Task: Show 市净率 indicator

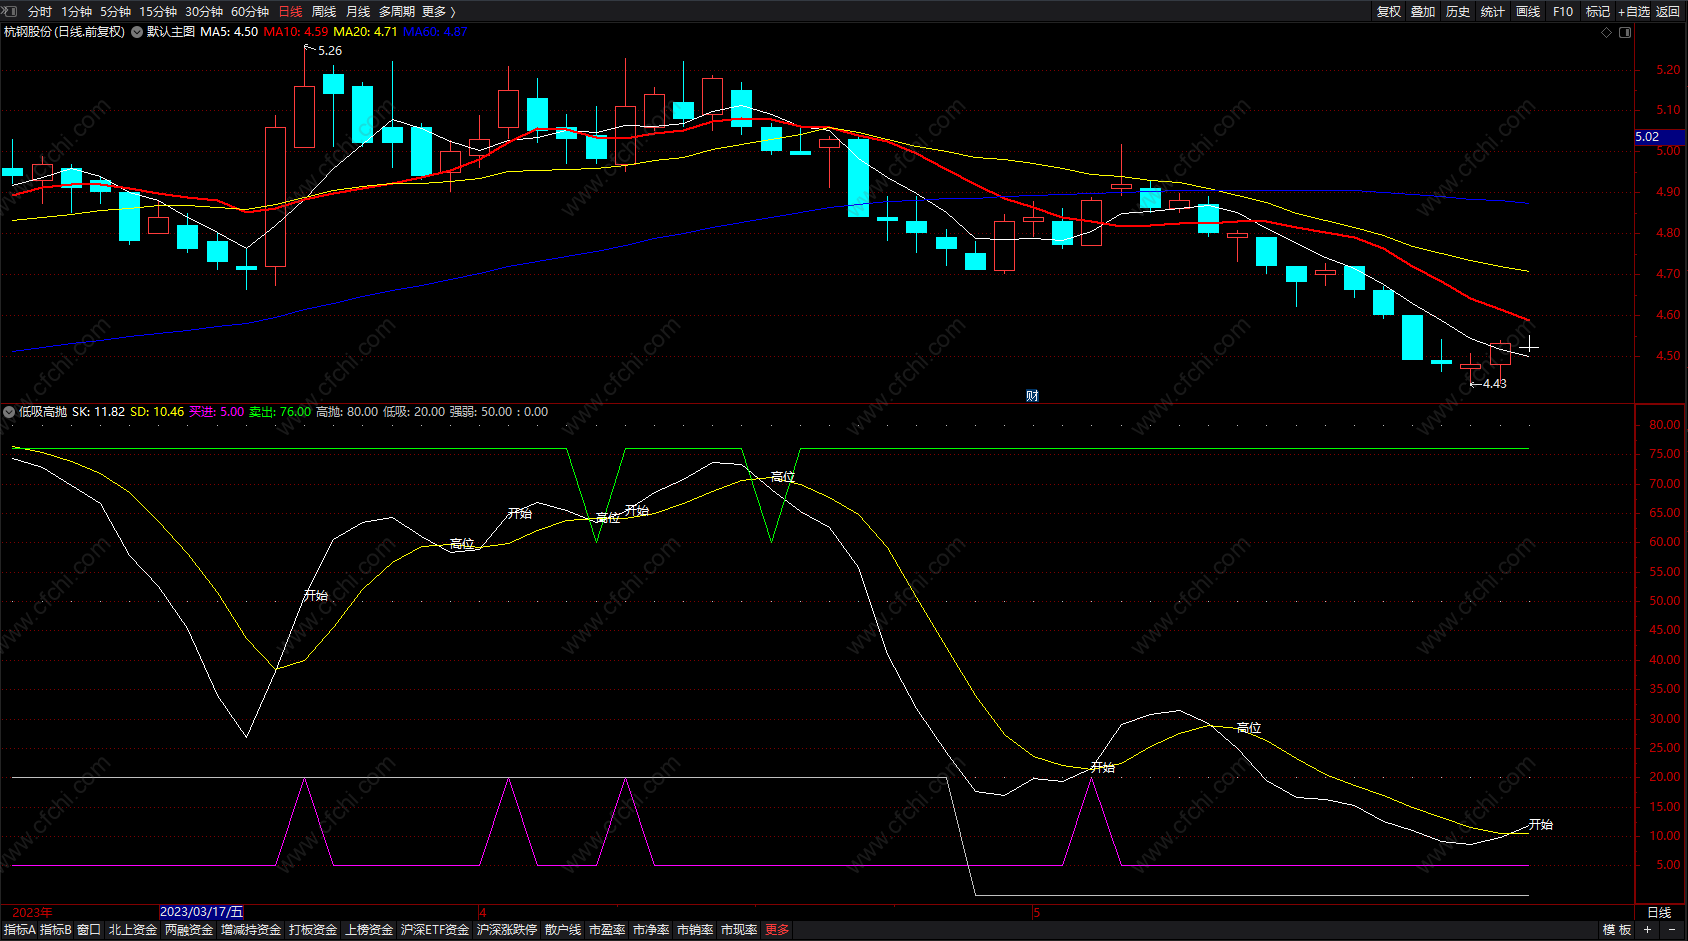Action: pos(651,930)
